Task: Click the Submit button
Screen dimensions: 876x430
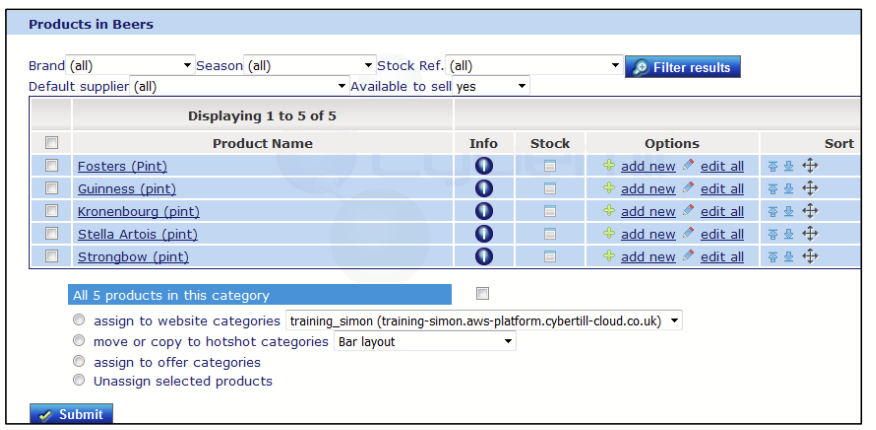Action: [71, 414]
